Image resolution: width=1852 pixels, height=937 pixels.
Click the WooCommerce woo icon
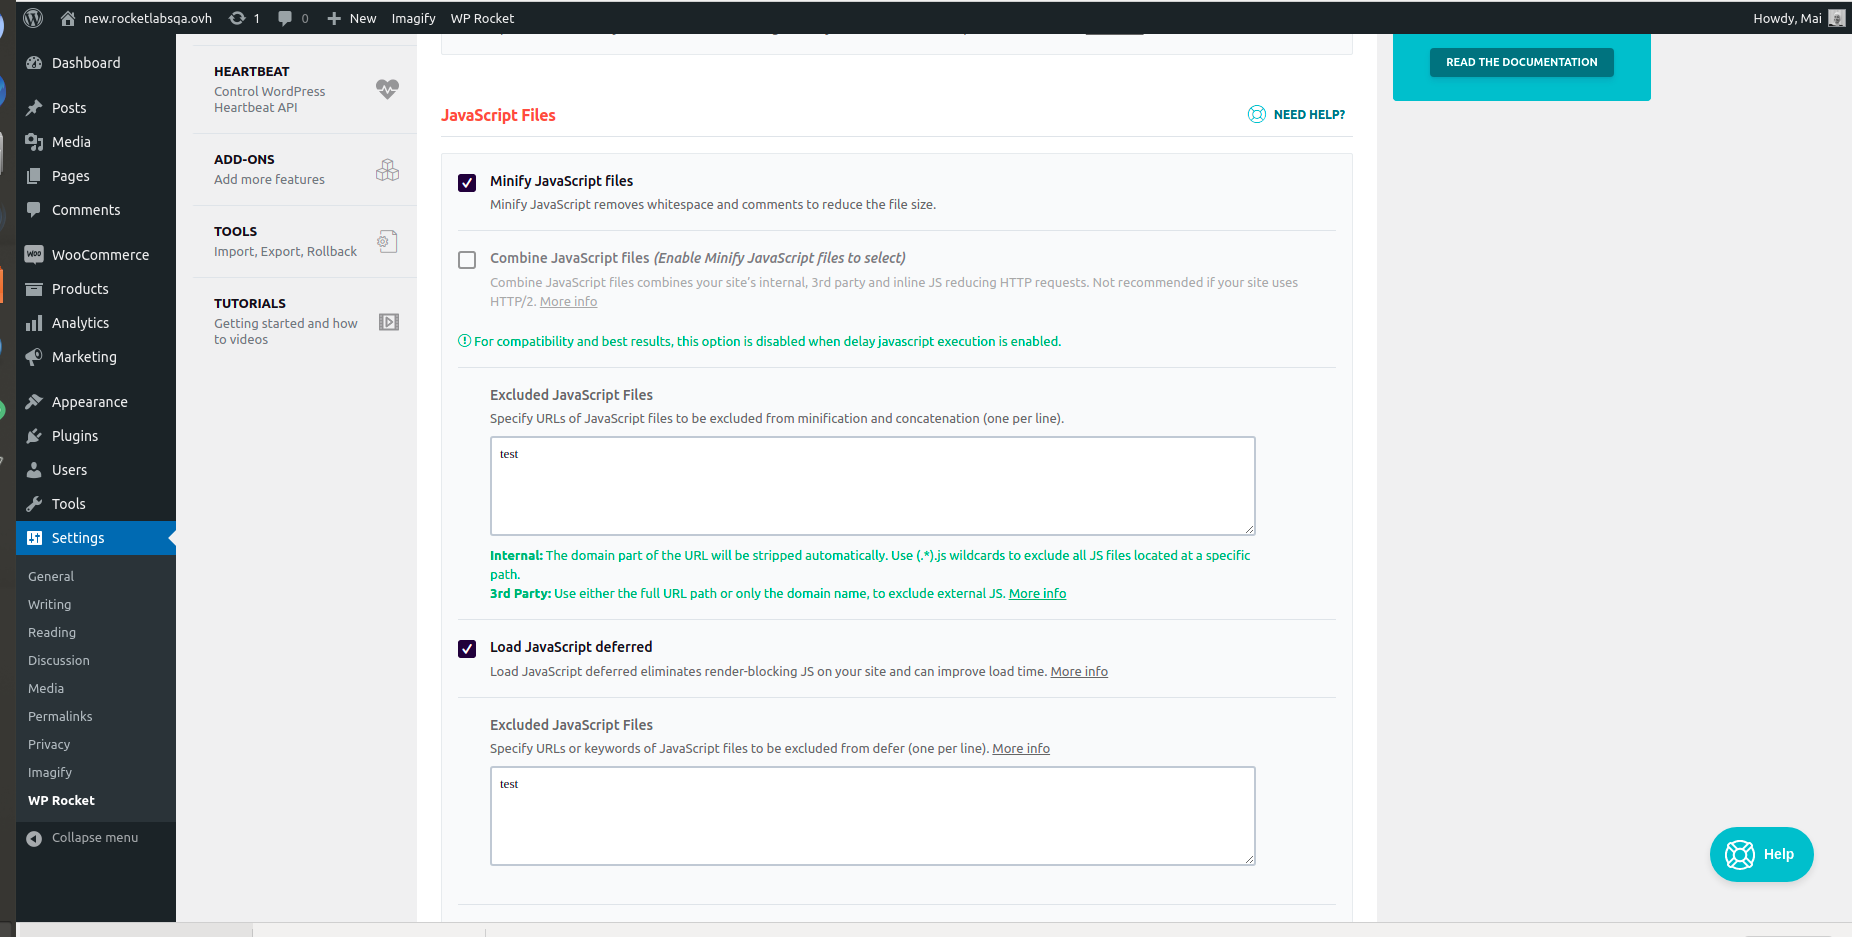click(34, 255)
